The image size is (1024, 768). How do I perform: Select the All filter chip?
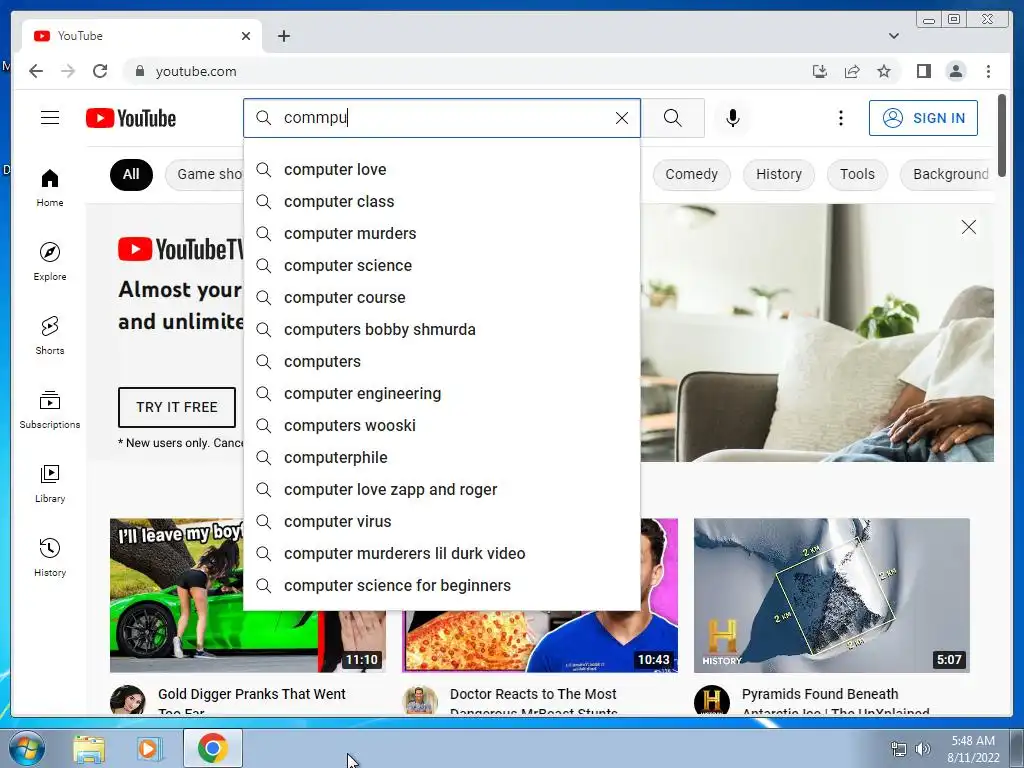pos(131,174)
